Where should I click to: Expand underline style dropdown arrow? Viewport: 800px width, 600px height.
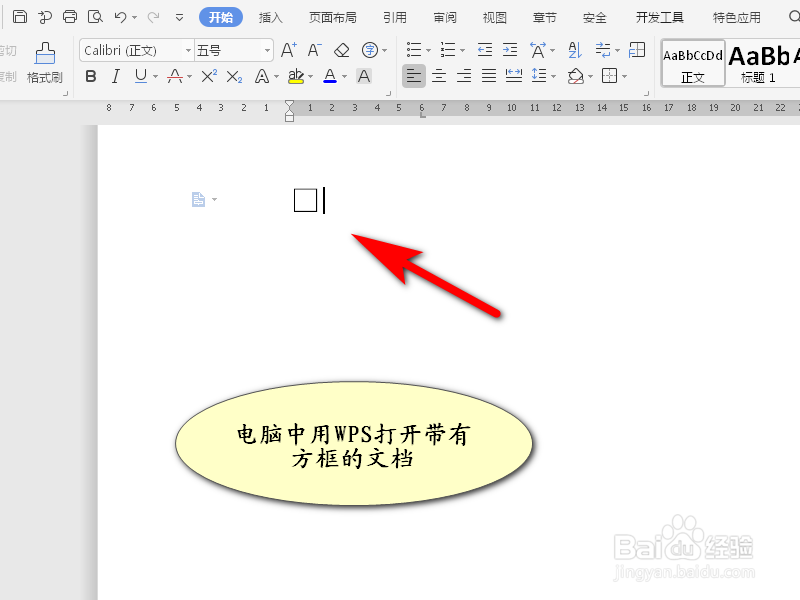(155, 77)
